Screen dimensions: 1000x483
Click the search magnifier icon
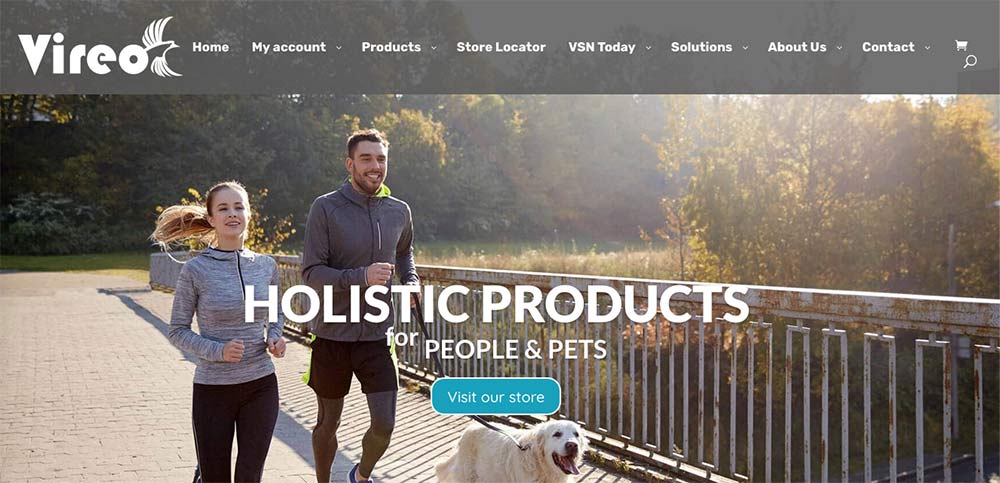tap(969, 62)
